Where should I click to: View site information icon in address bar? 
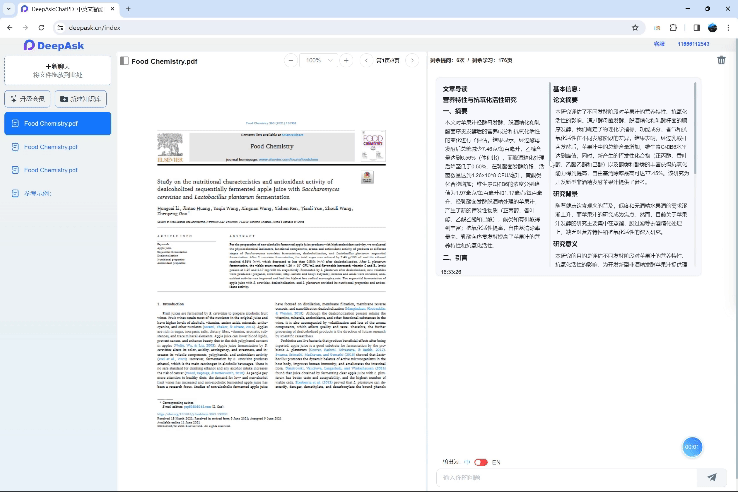coord(60,28)
